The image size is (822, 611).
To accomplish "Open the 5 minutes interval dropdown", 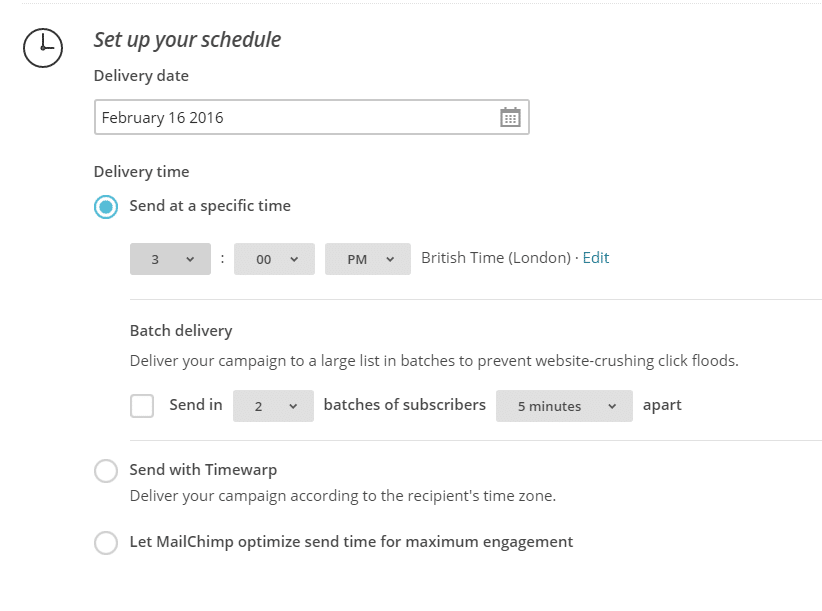I will (564, 406).
